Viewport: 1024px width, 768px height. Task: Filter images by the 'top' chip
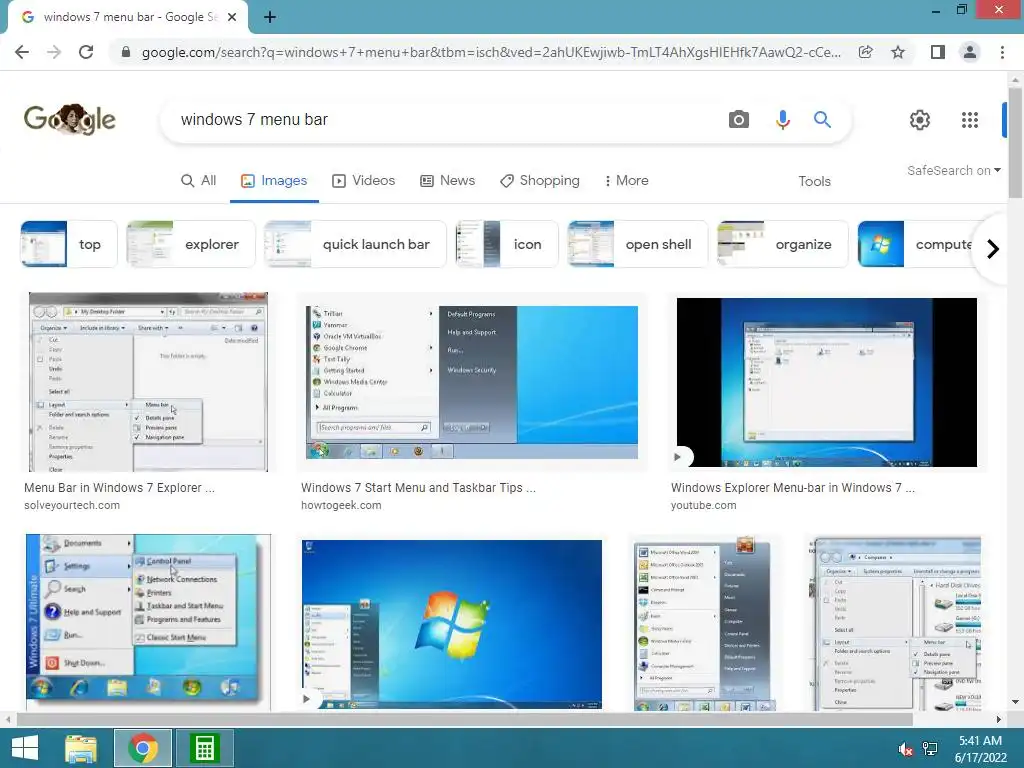(x=69, y=244)
